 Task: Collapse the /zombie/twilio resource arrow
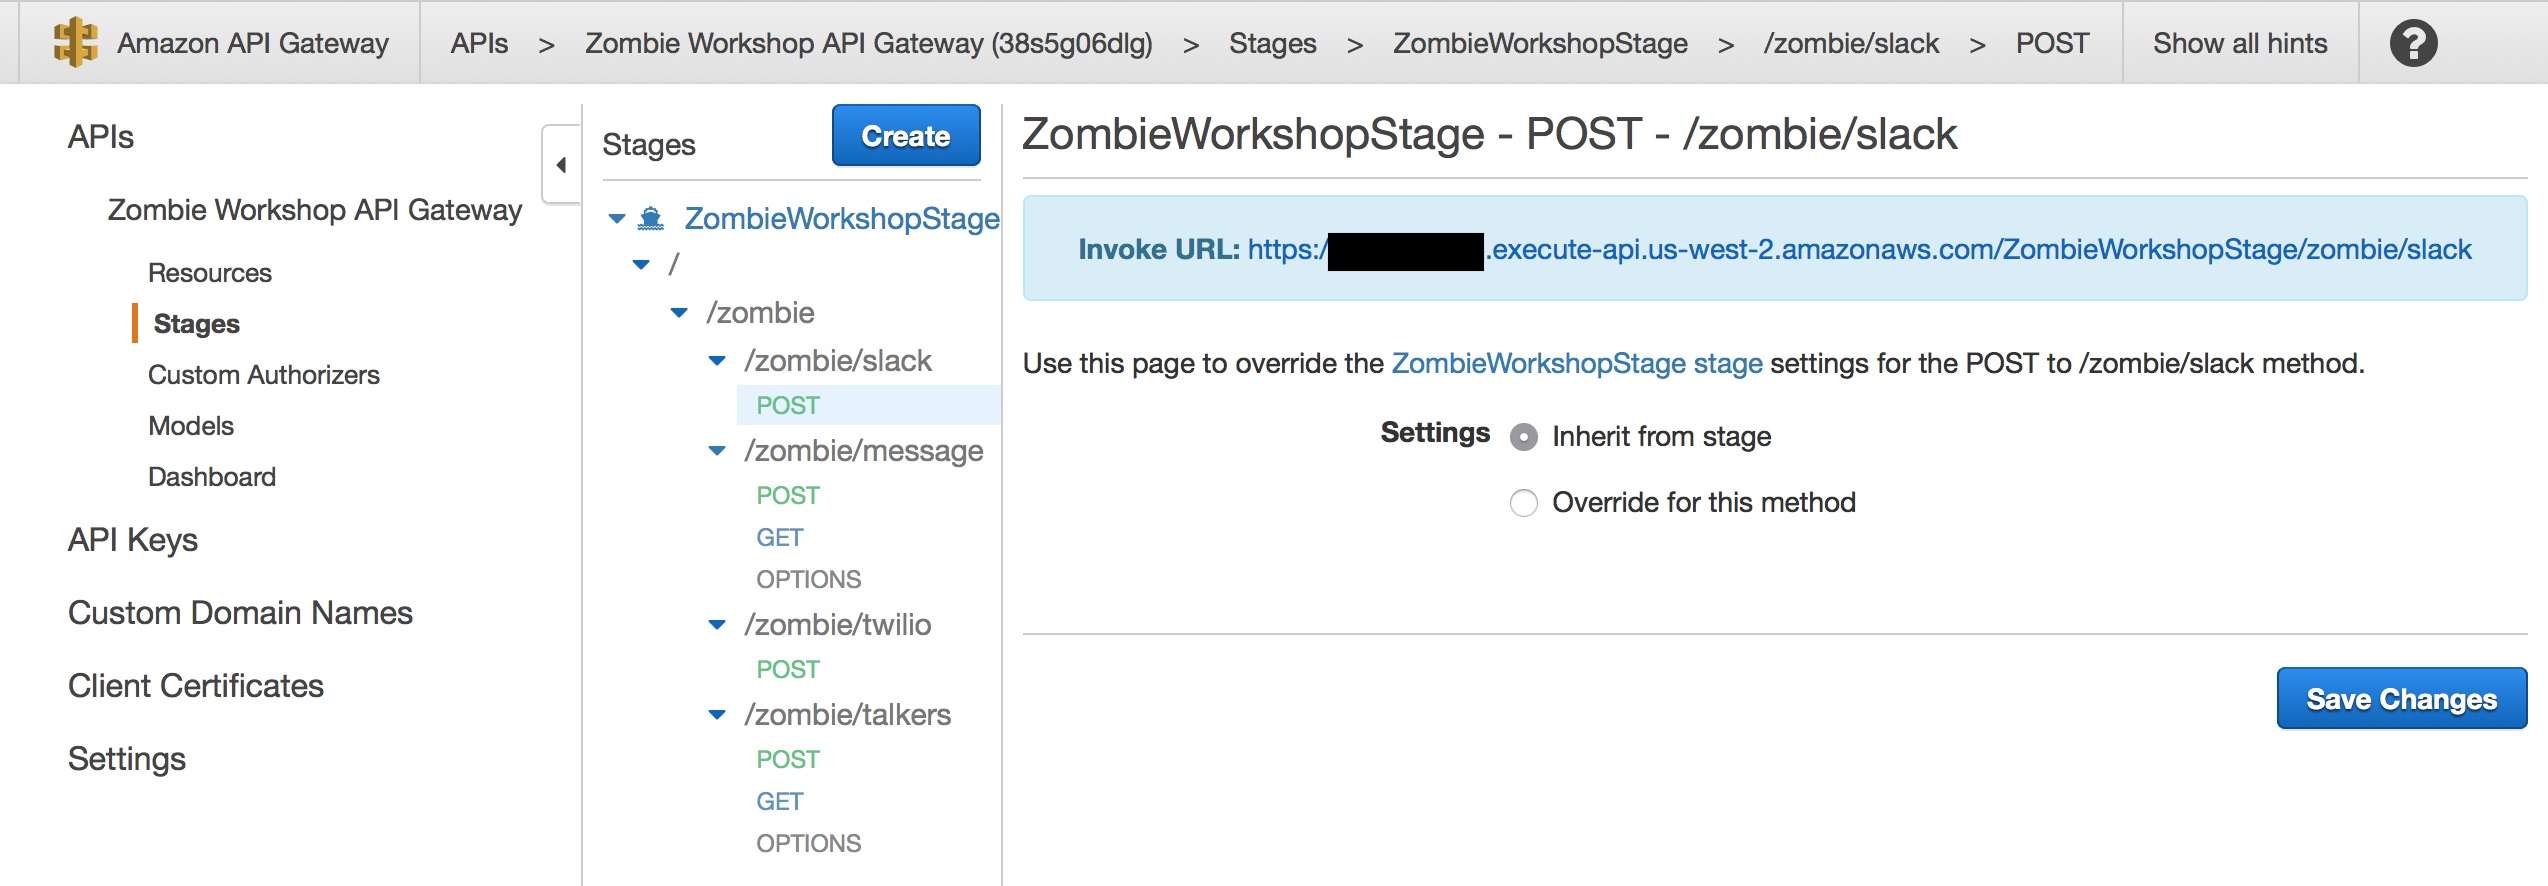(717, 625)
